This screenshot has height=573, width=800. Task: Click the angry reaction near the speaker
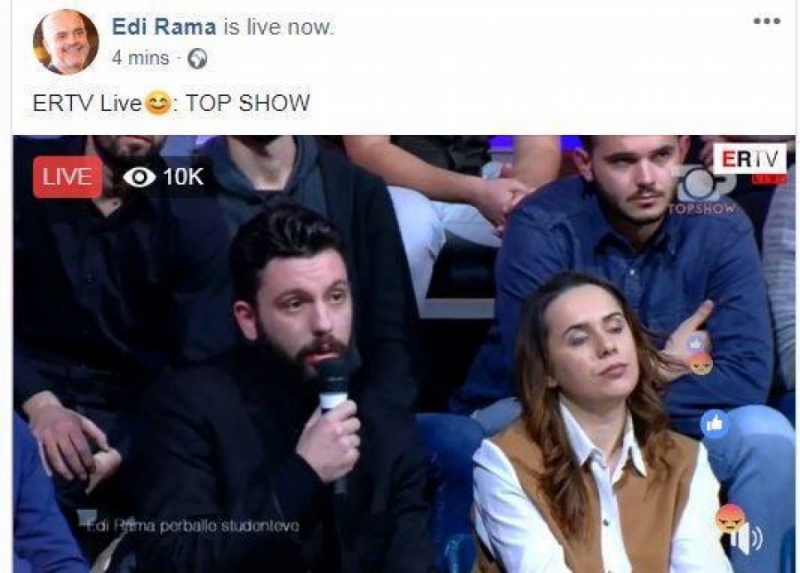(730, 518)
